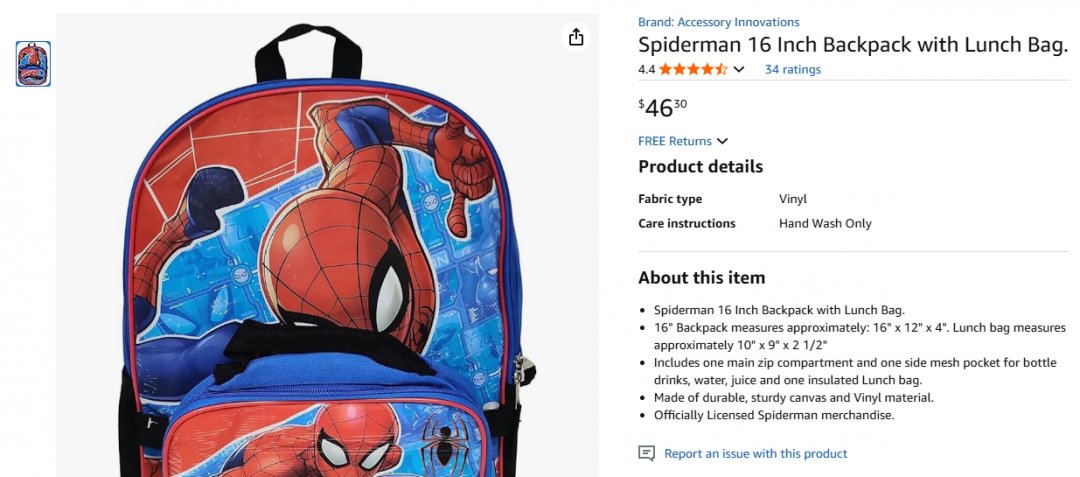Click the Product details heading
Viewport: 1080px width, 477px height.
coord(700,167)
